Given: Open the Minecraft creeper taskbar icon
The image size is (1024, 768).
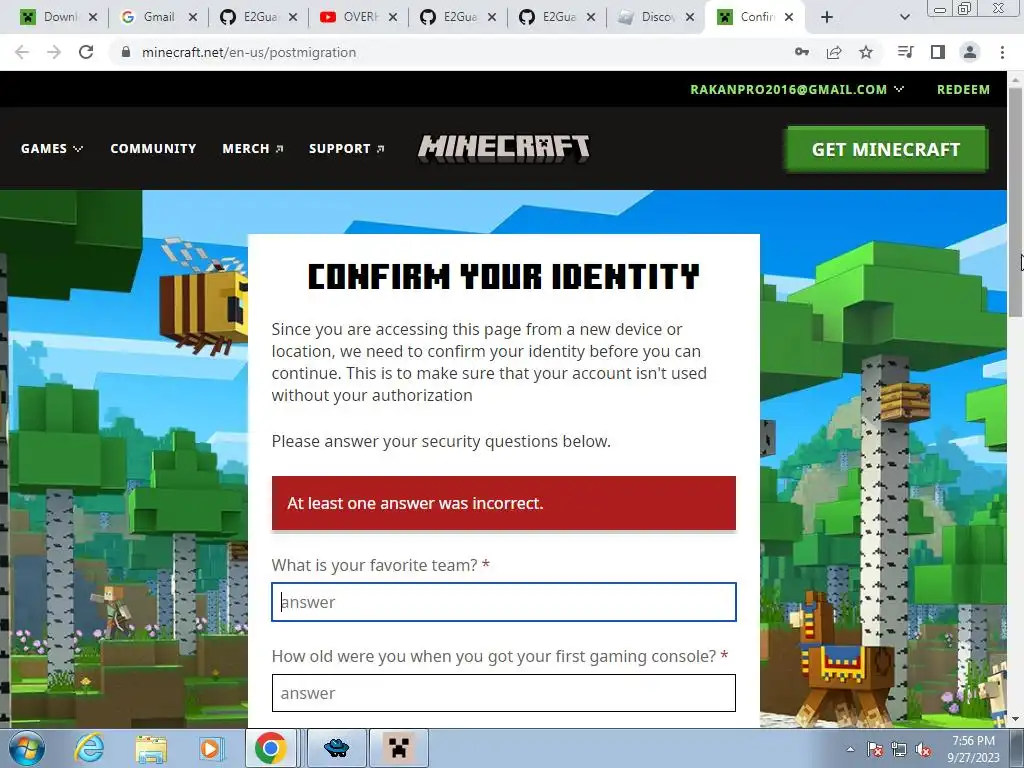Looking at the screenshot, I should coord(399,748).
